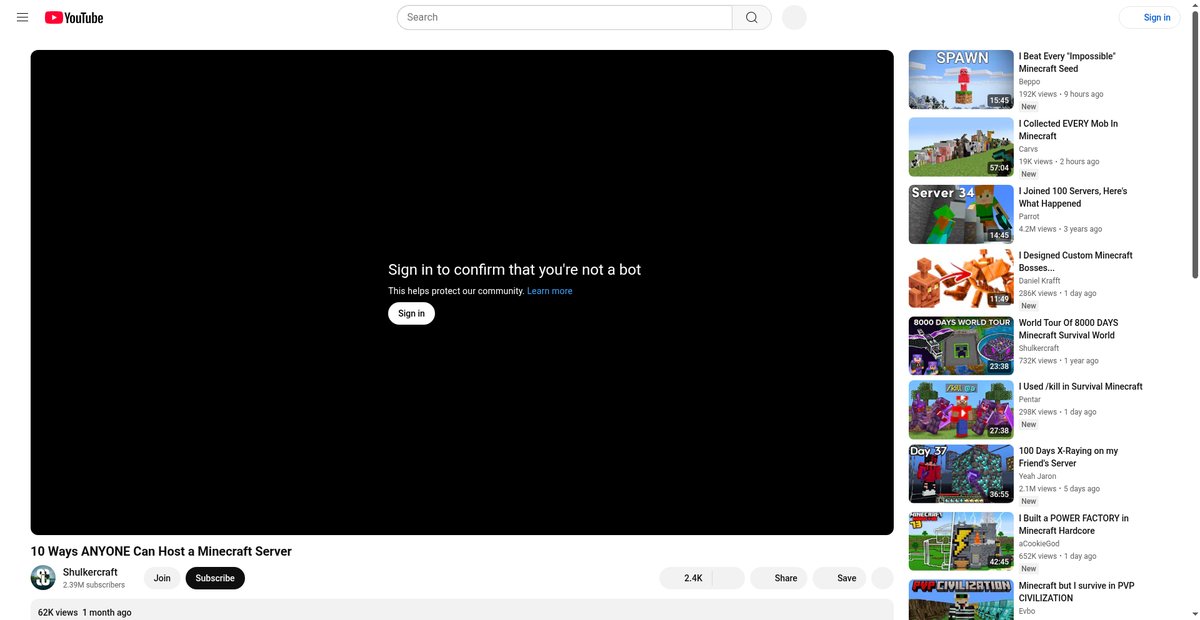Share this video
1200x620 pixels.
tap(779, 578)
